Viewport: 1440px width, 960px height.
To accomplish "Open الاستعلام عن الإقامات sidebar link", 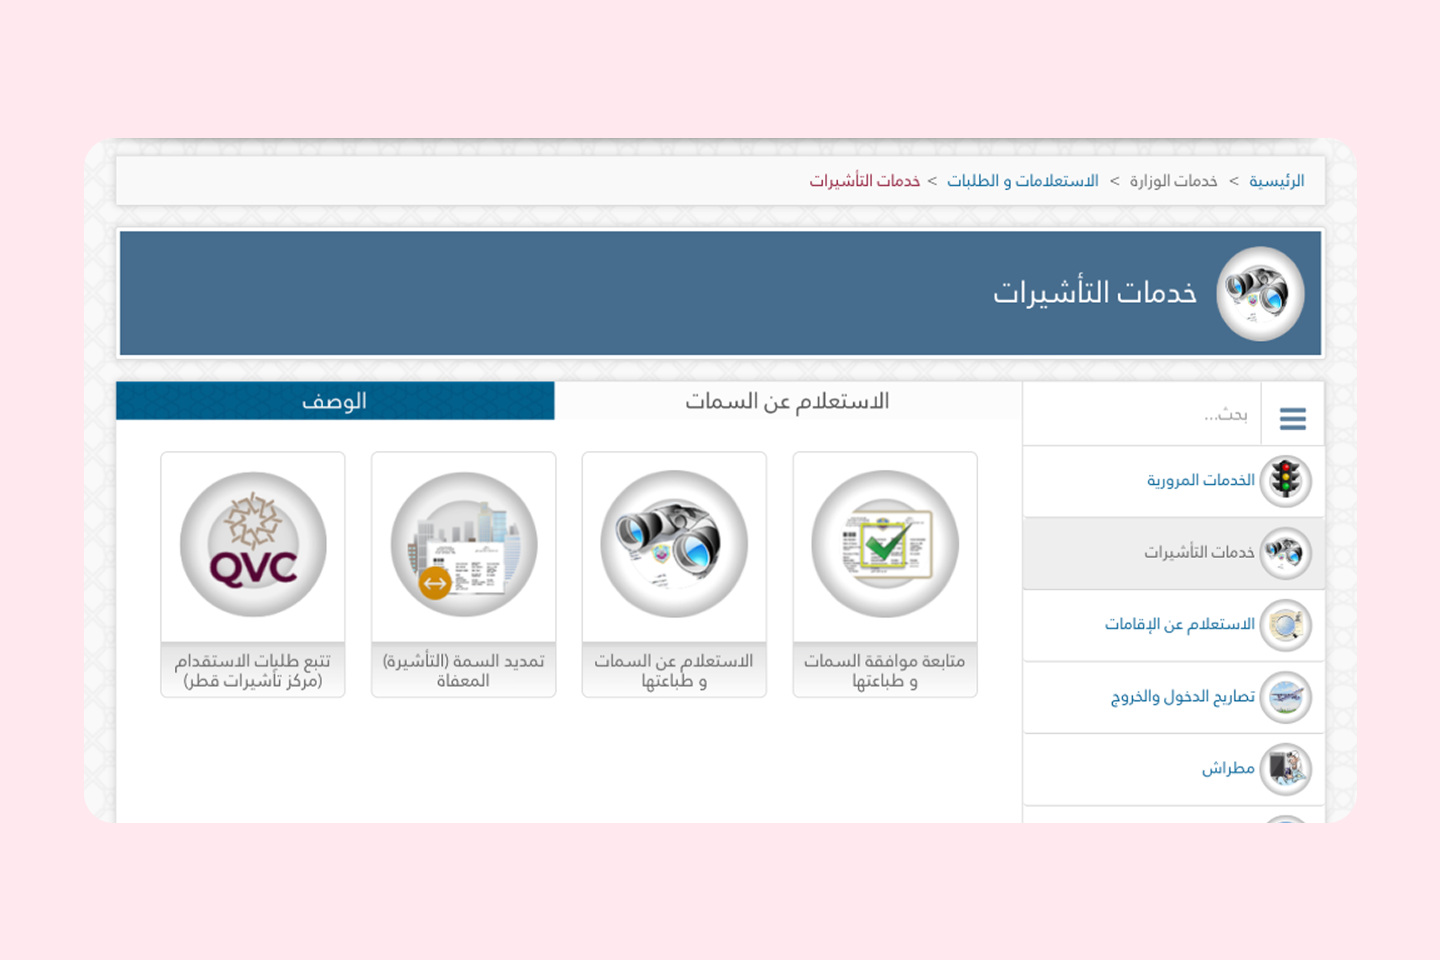I will (x=1180, y=625).
